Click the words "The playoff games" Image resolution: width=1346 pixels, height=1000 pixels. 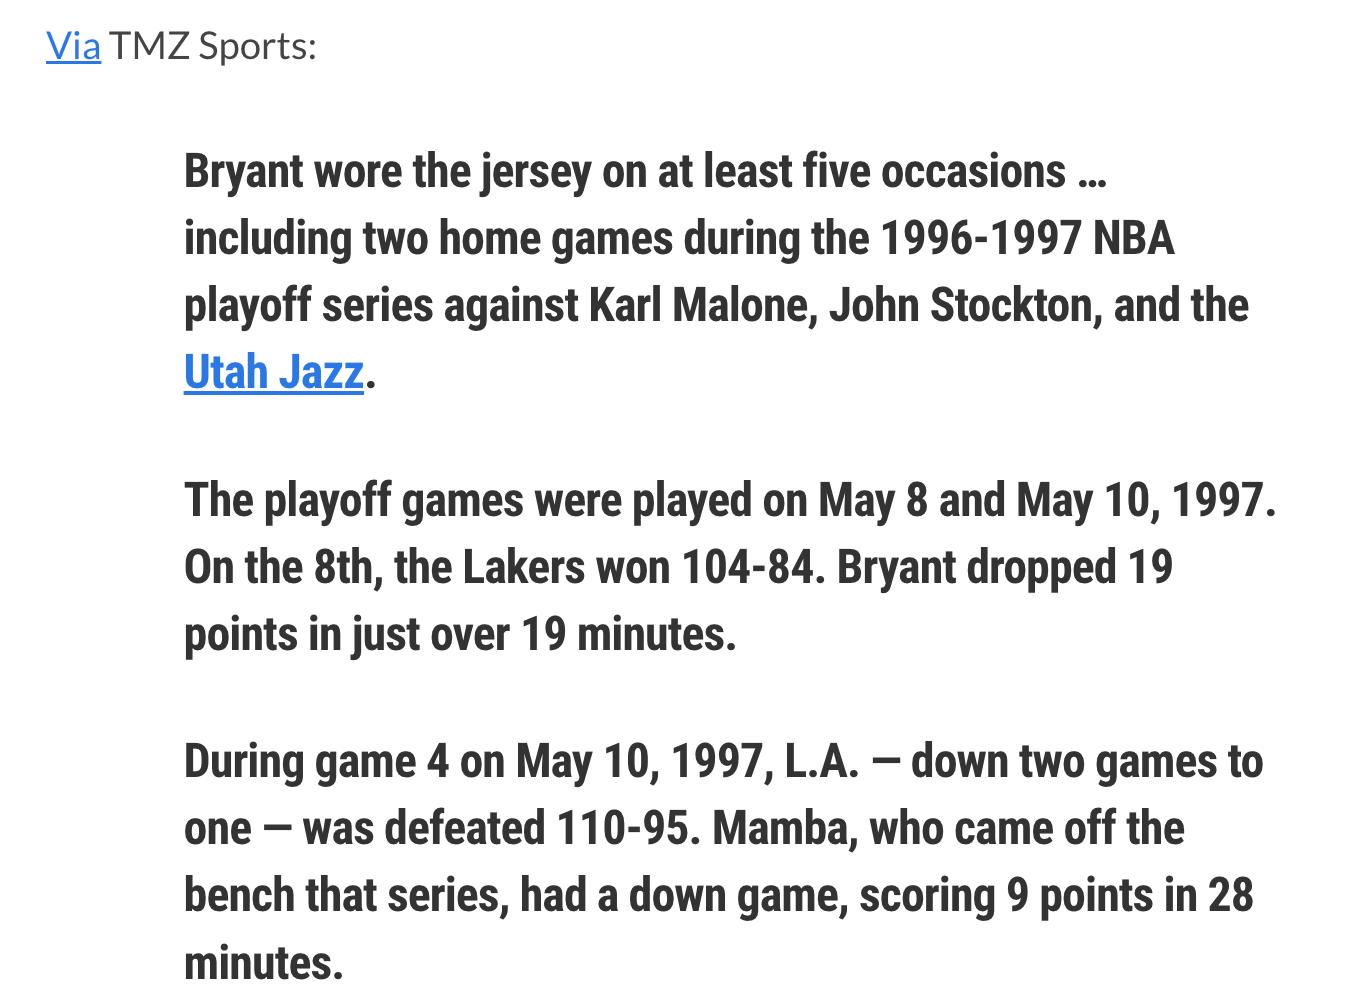[353, 500]
